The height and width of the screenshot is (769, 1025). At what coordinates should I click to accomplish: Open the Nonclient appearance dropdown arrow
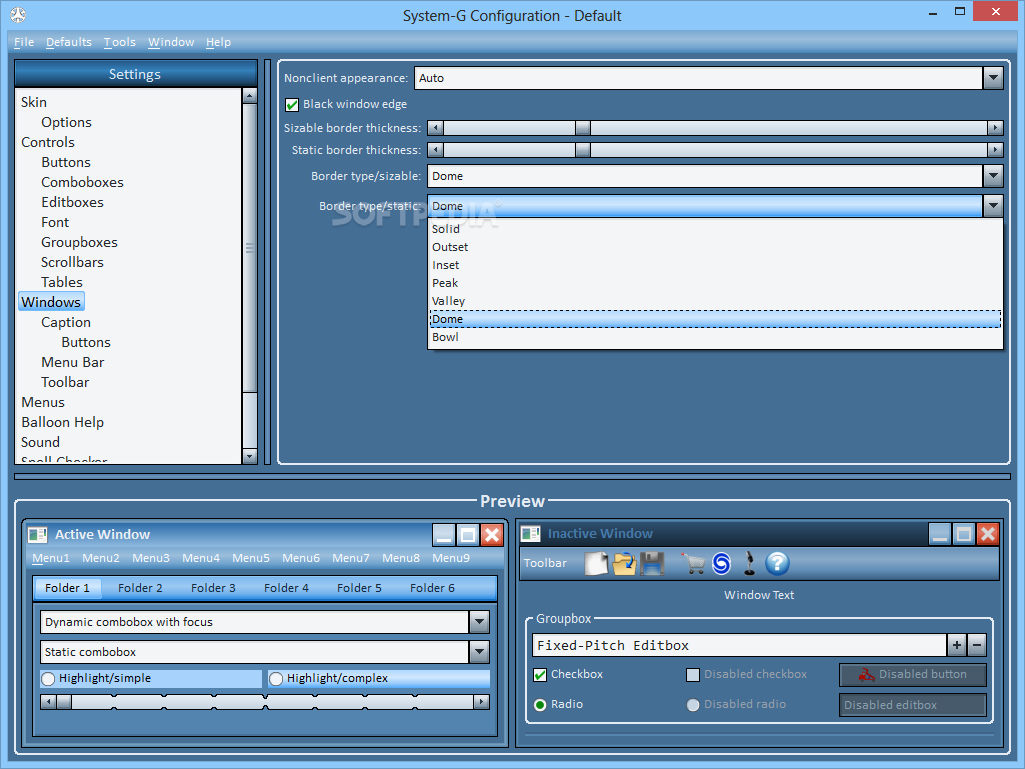[x=993, y=78]
